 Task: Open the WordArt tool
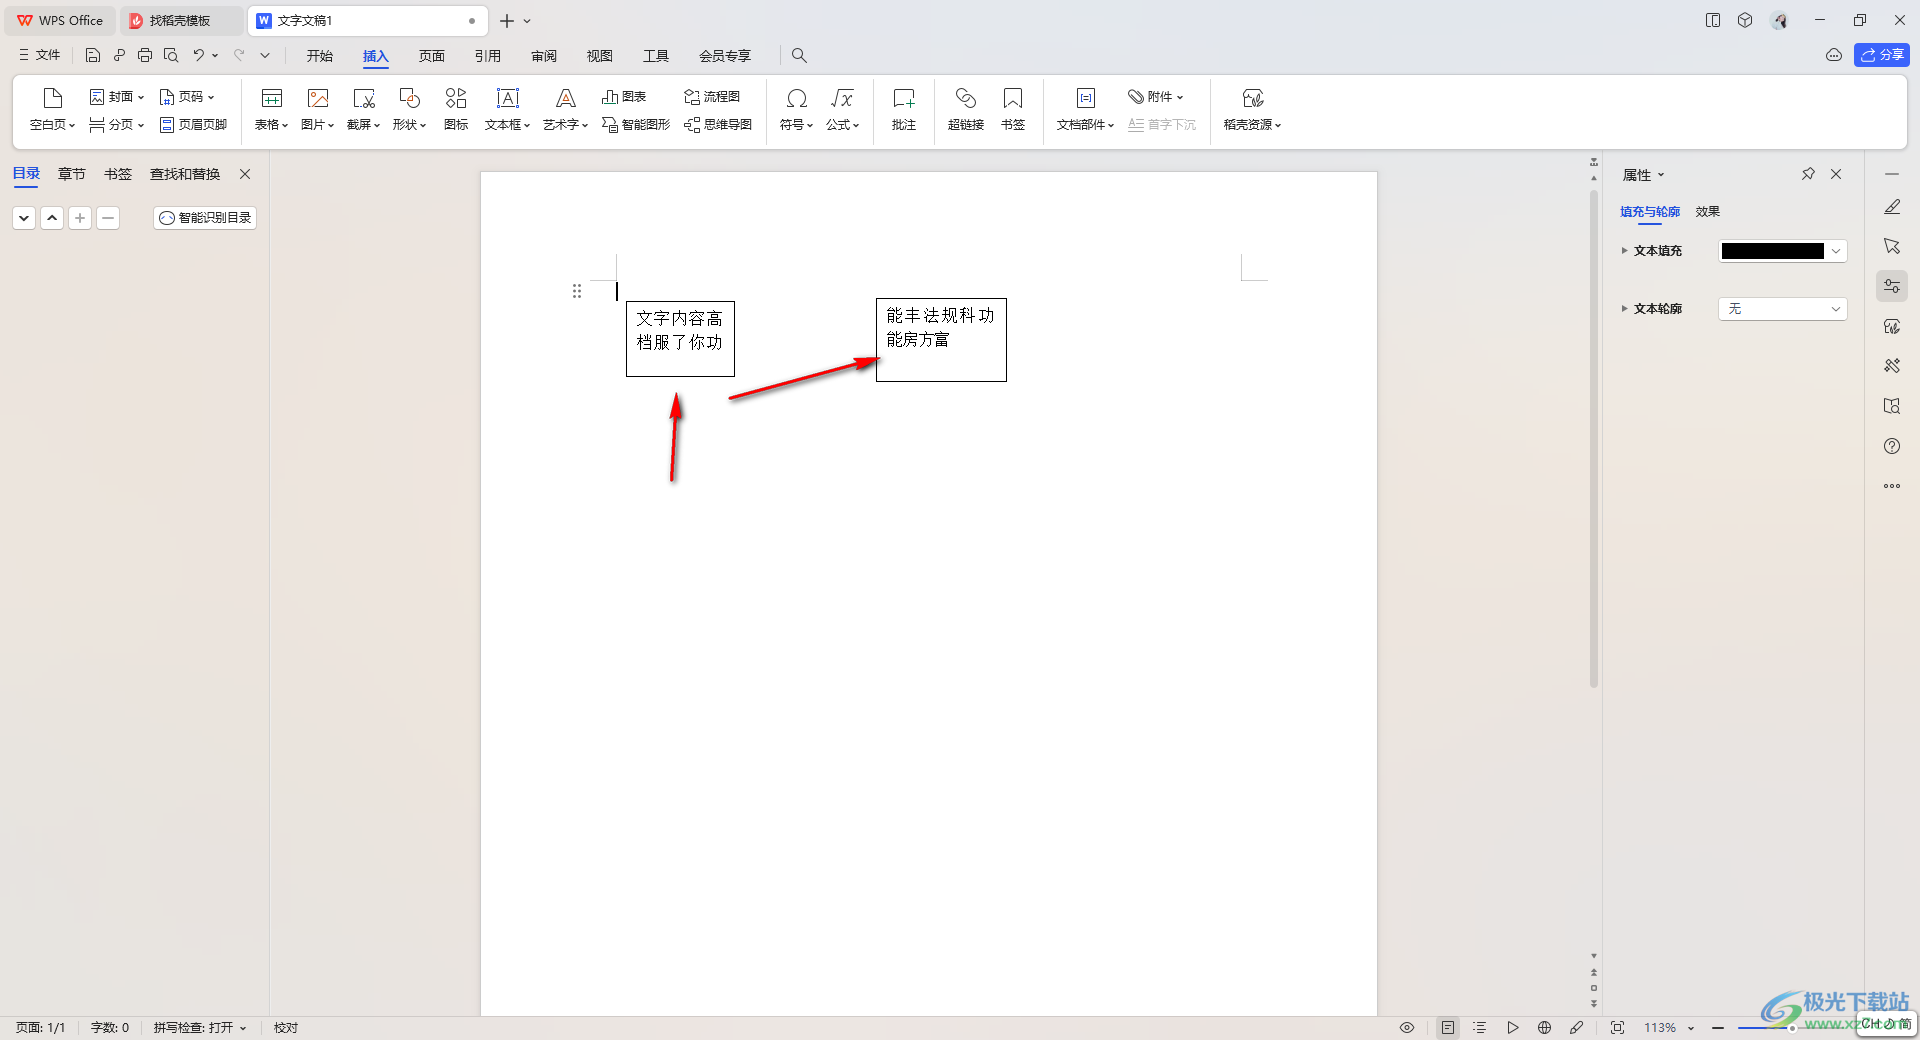565,110
